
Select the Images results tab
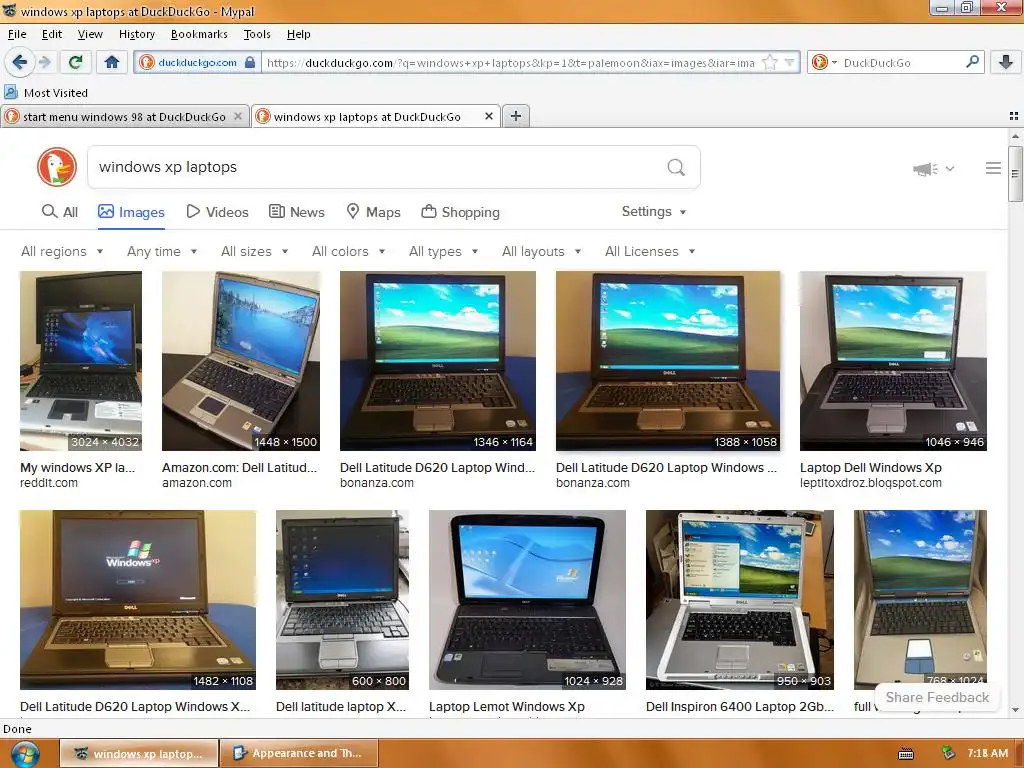point(131,212)
